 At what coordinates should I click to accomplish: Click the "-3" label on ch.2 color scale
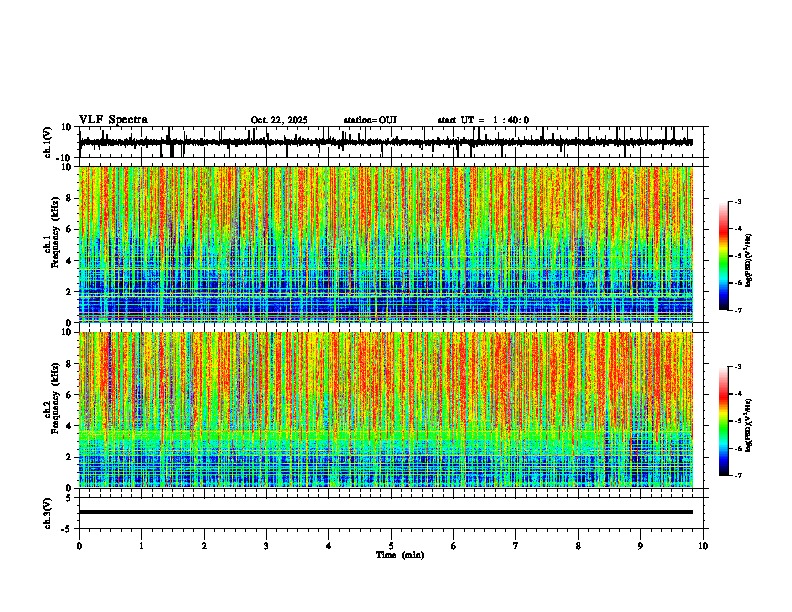tap(737, 367)
